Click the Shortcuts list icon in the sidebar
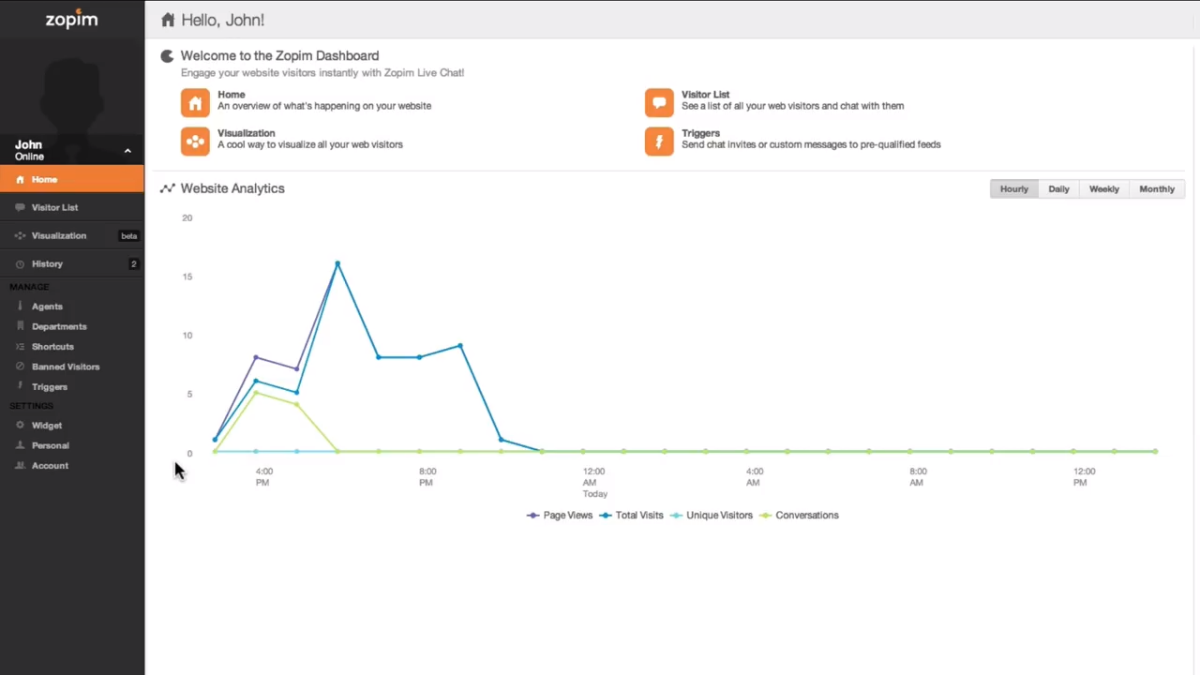 (20, 347)
